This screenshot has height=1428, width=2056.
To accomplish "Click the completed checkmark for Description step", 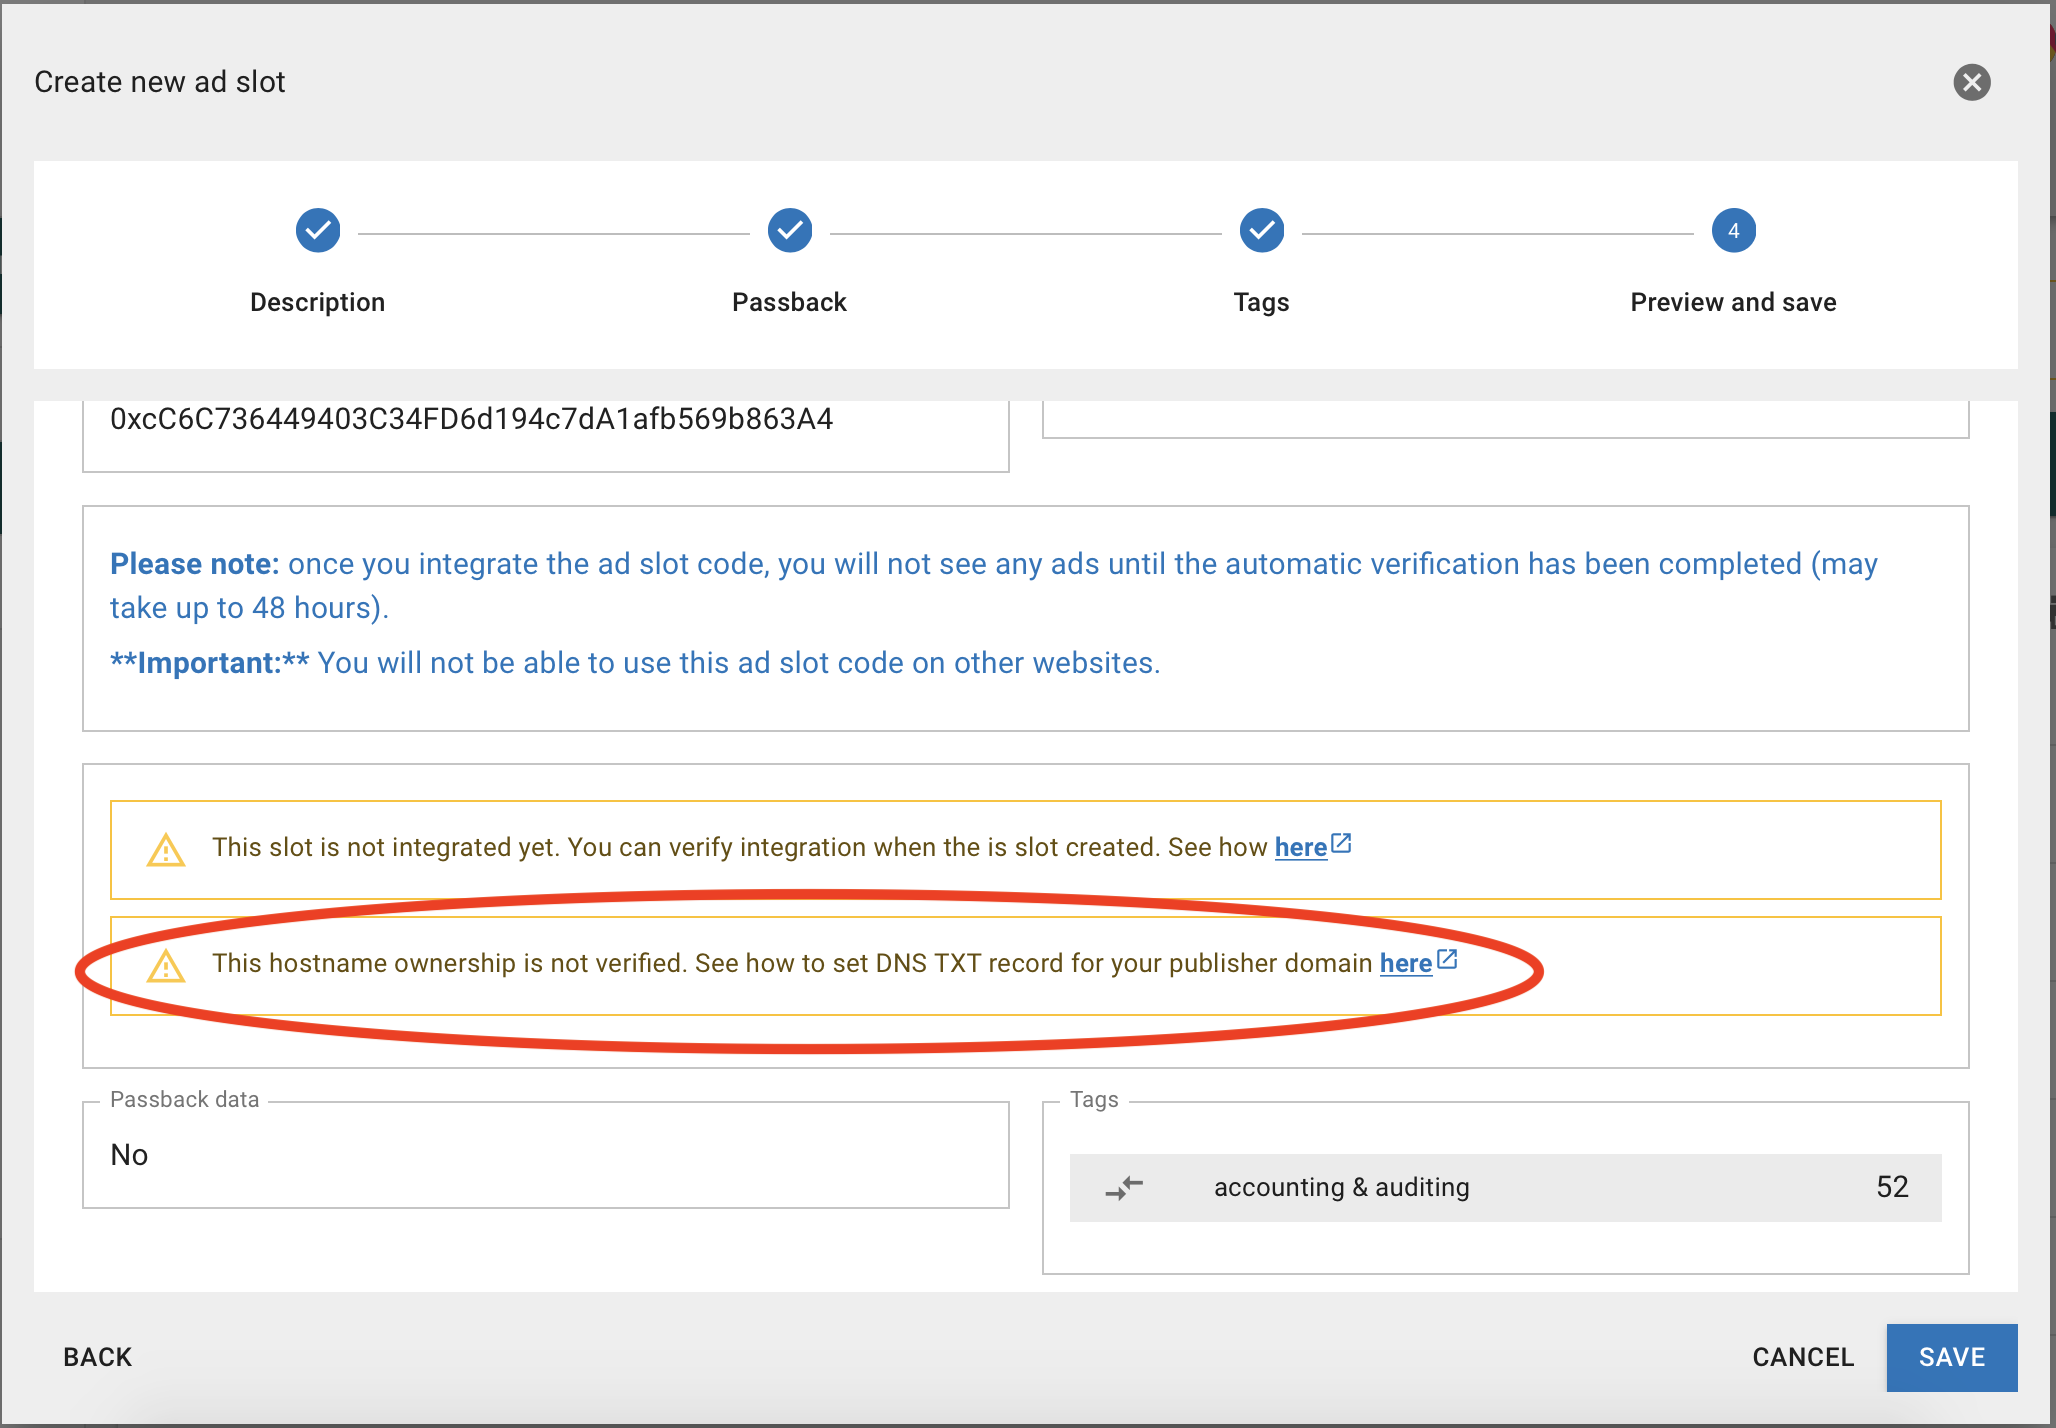I will point(317,230).
